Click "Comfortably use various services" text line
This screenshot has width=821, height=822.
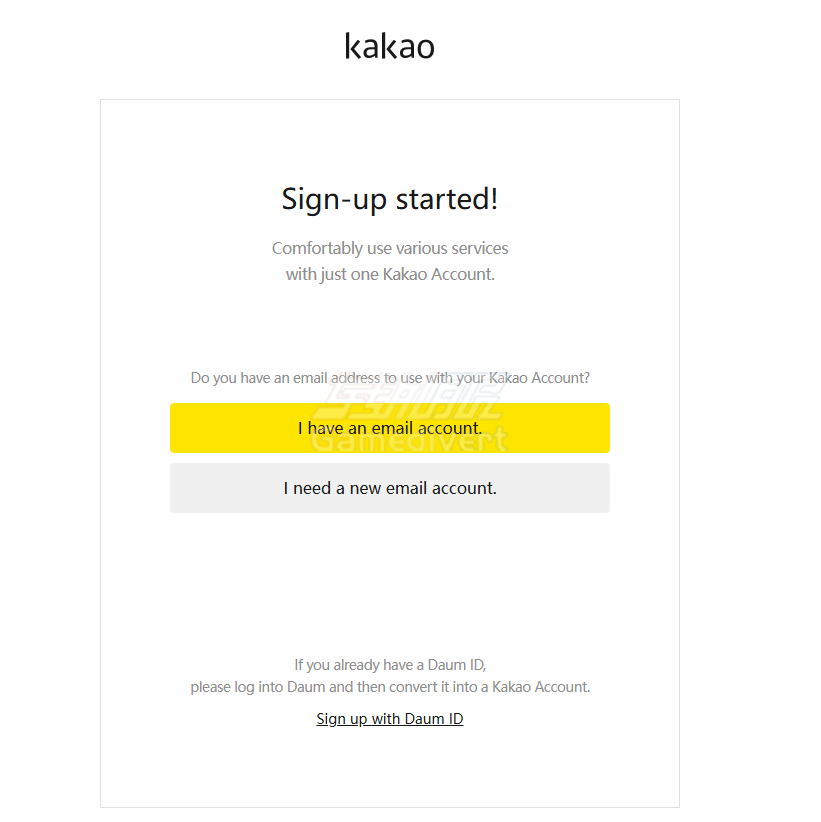[389, 248]
